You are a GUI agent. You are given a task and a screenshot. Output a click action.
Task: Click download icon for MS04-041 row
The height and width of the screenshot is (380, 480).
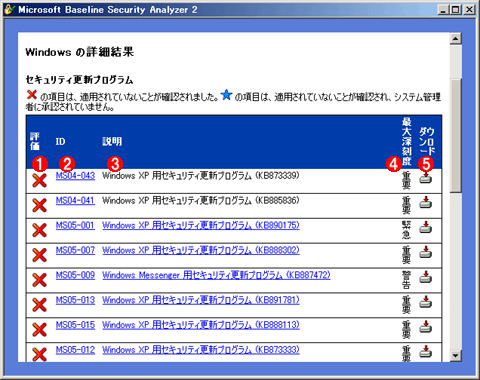425,202
